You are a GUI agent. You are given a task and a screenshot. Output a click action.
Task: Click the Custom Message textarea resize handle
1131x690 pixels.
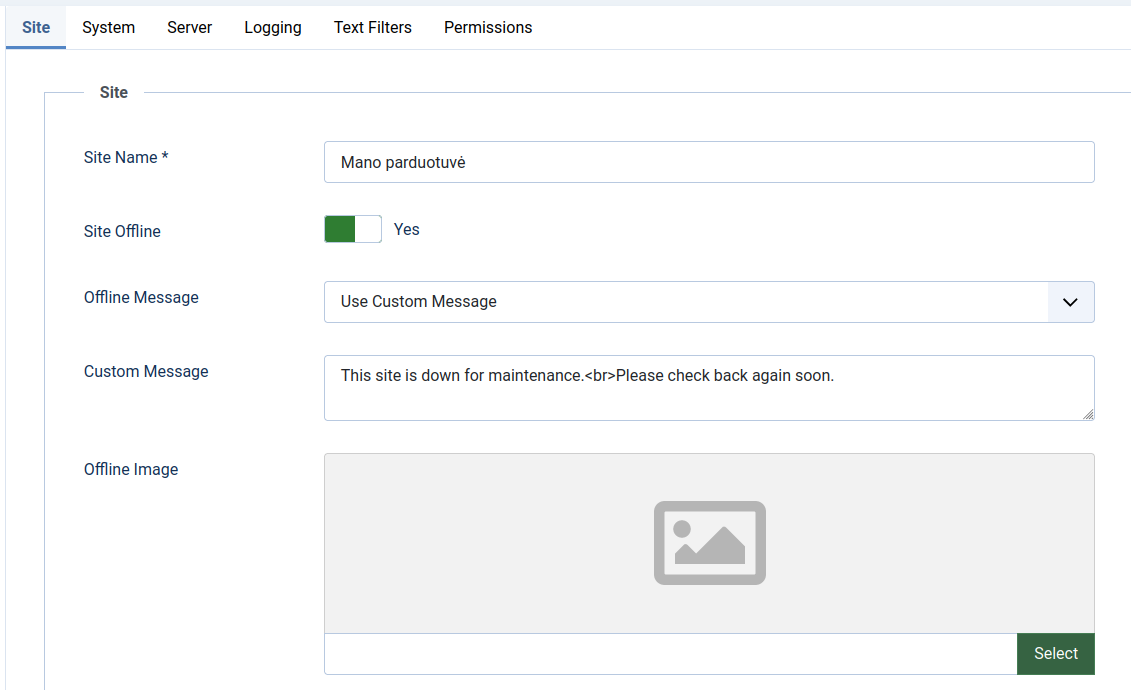click(1088, 414)
